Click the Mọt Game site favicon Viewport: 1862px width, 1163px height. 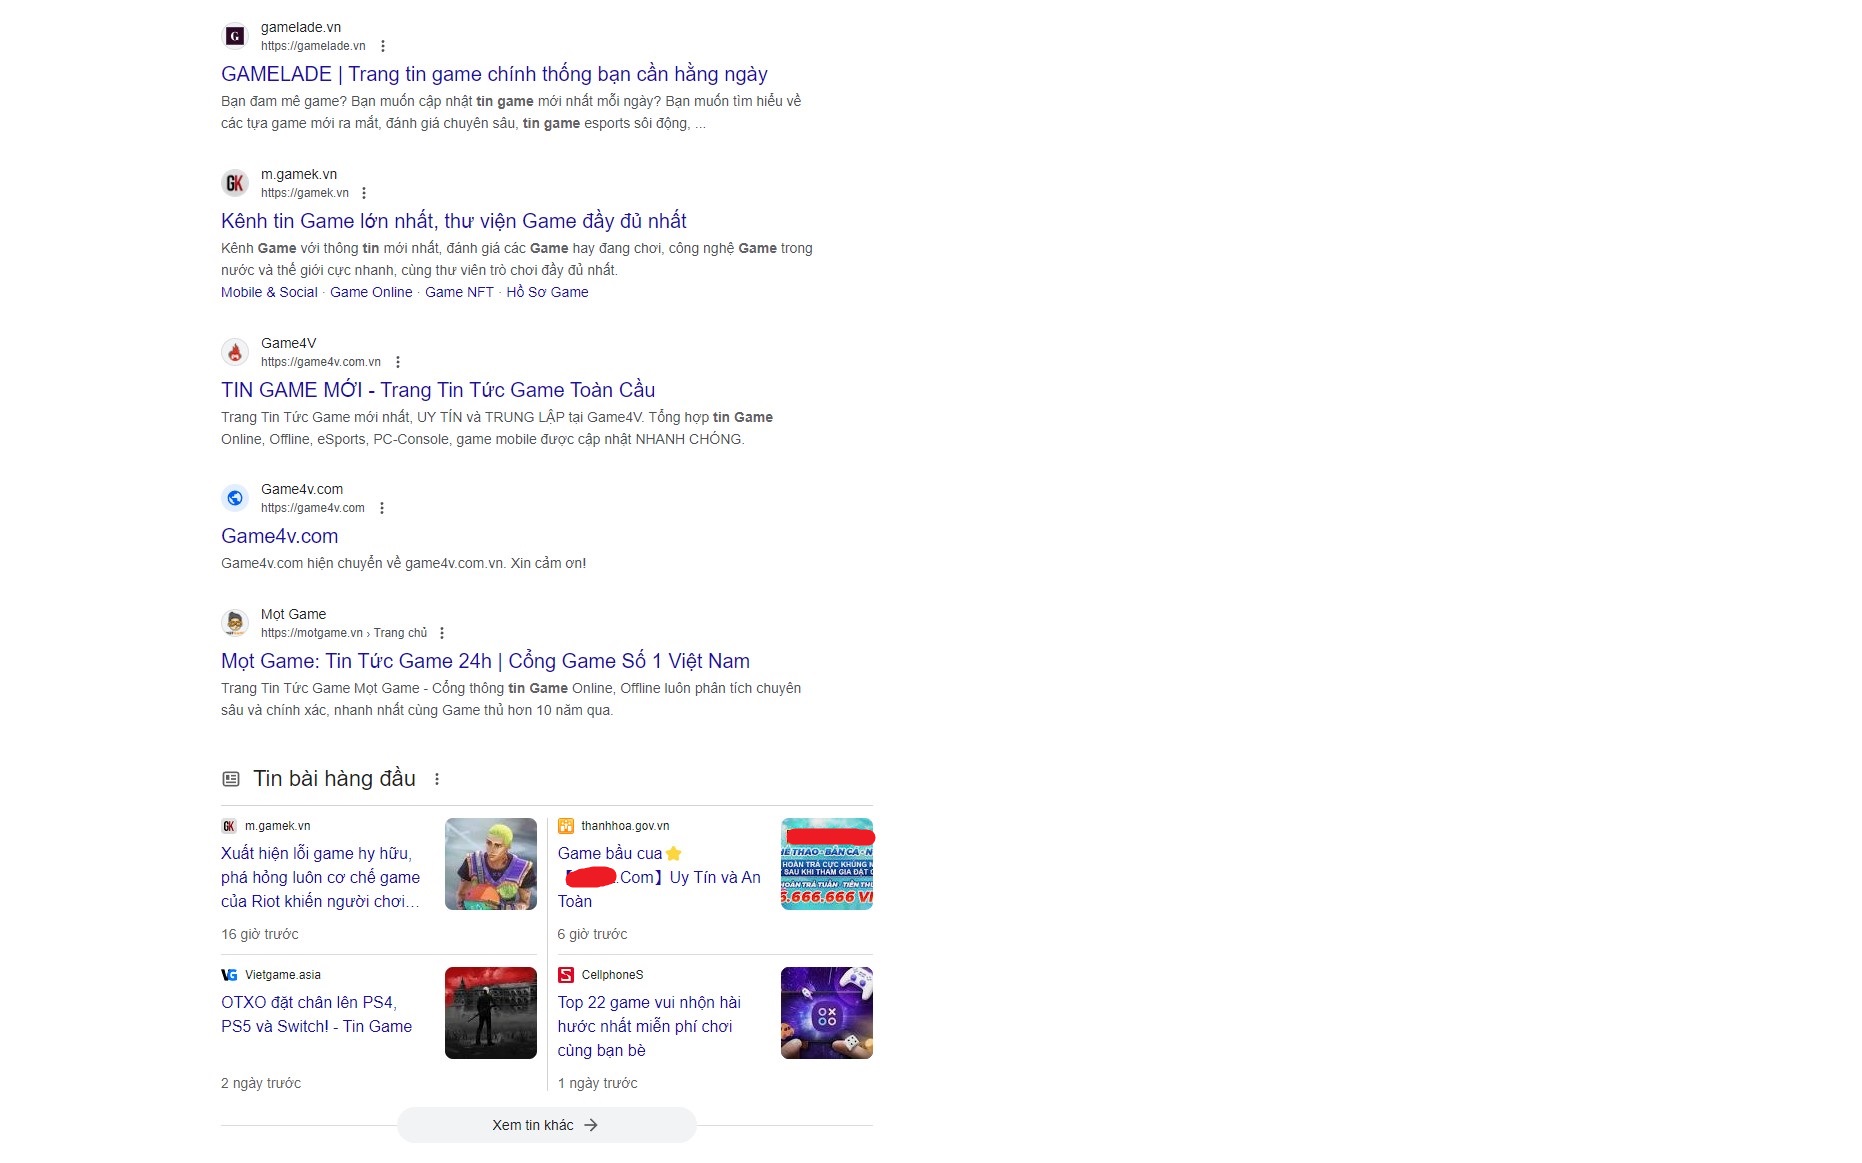(235, 623)
